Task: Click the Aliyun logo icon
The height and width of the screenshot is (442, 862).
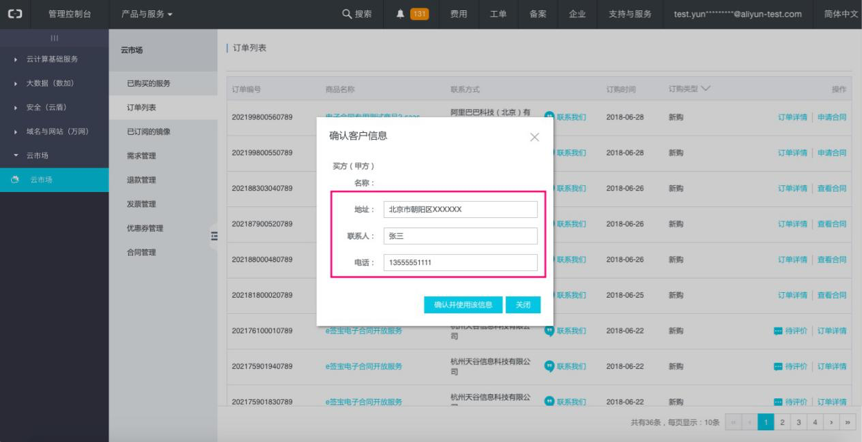Action: point(15,14)
